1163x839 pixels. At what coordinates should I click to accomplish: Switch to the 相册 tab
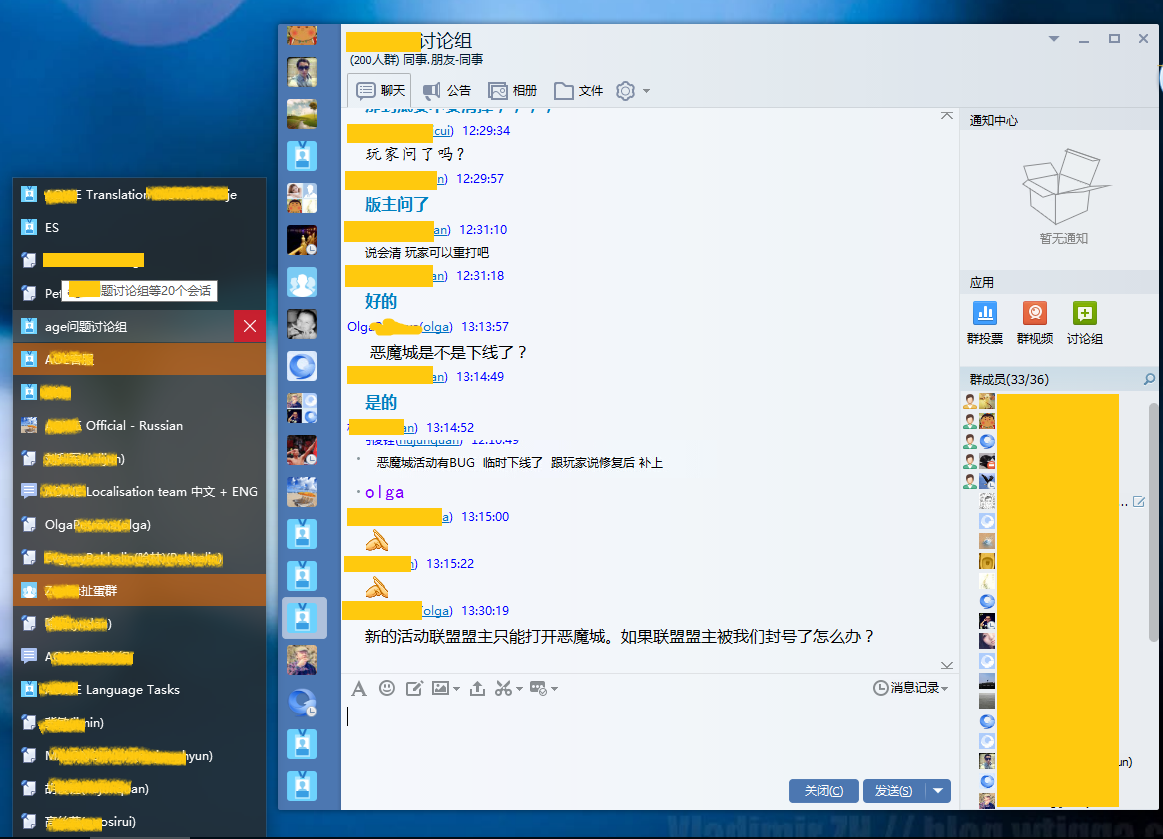[x=513, y=91]
